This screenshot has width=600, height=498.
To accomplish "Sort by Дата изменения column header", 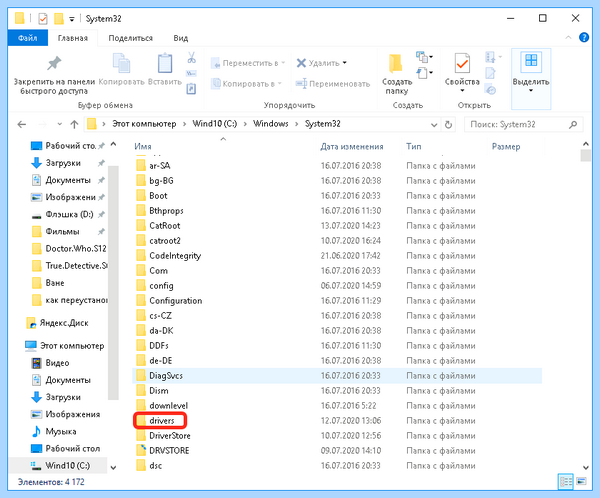I will 352,147.
